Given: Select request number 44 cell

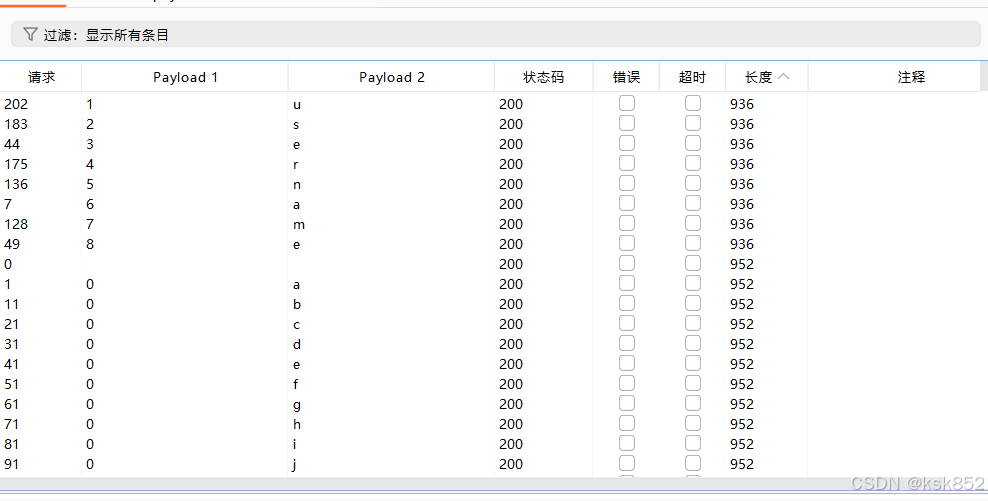Looking at the screenshot, I should click(12, 144).
